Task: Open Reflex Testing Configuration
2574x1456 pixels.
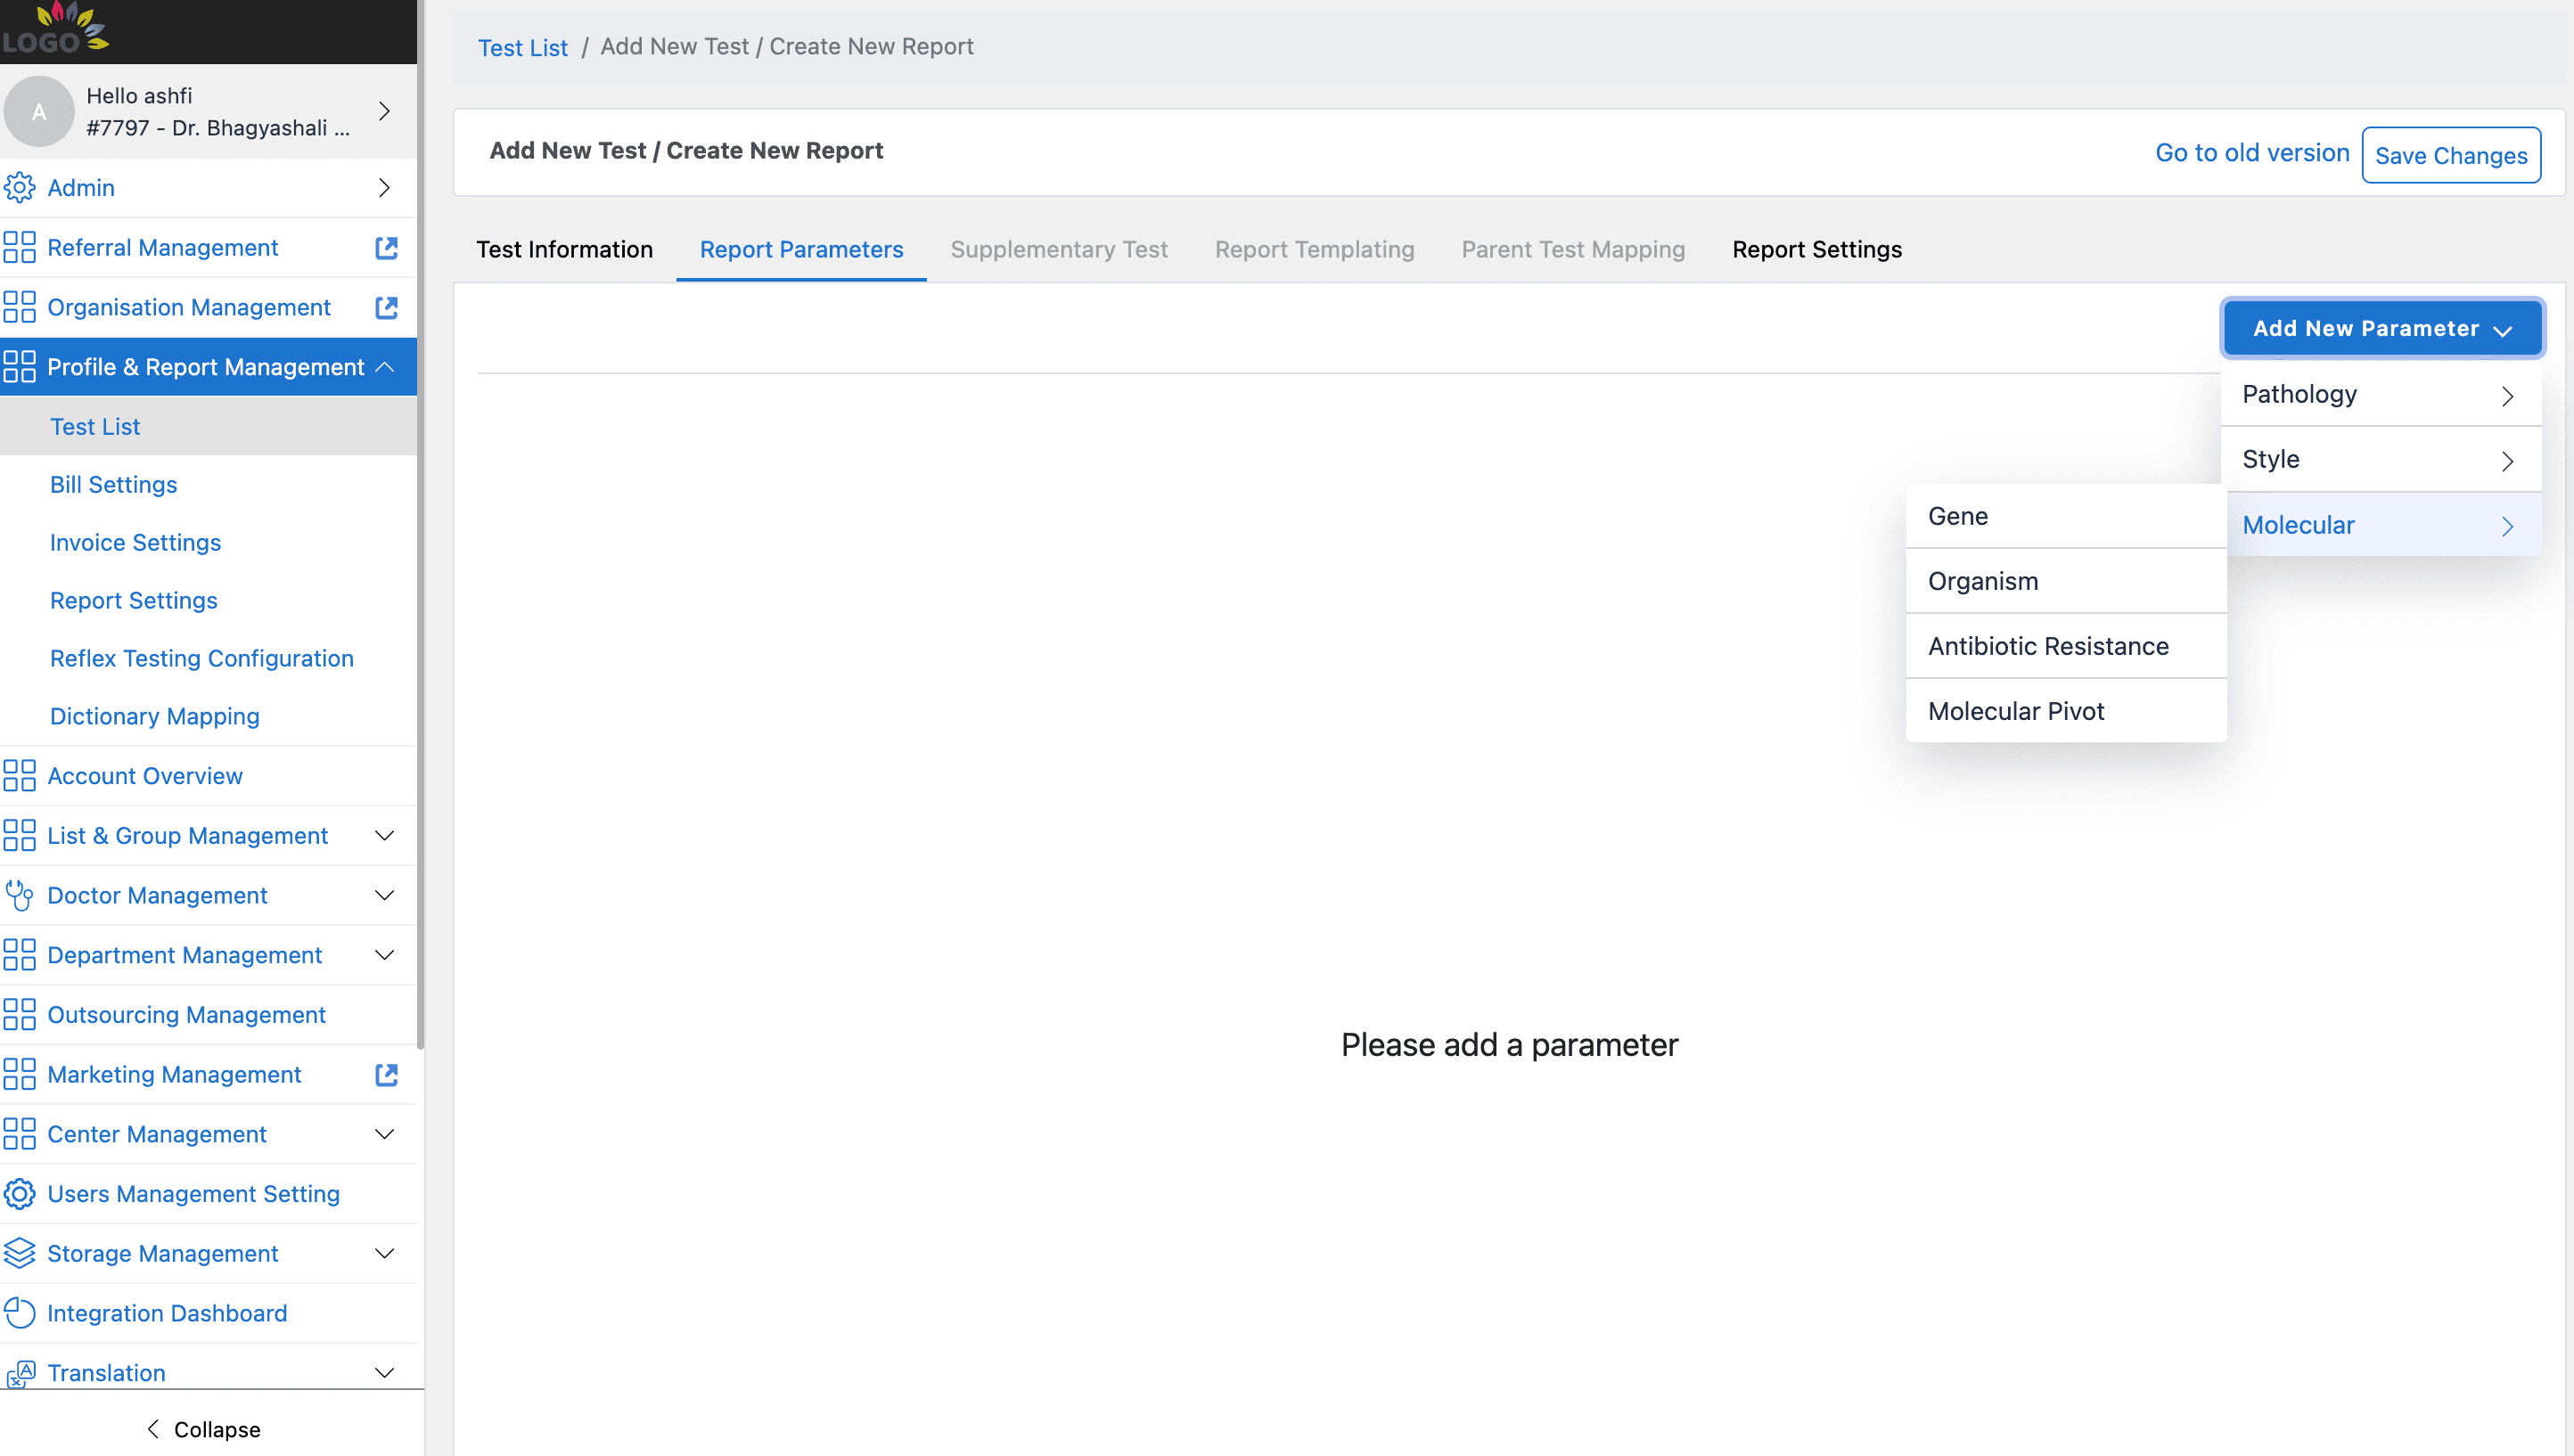Action: (208, 658)
